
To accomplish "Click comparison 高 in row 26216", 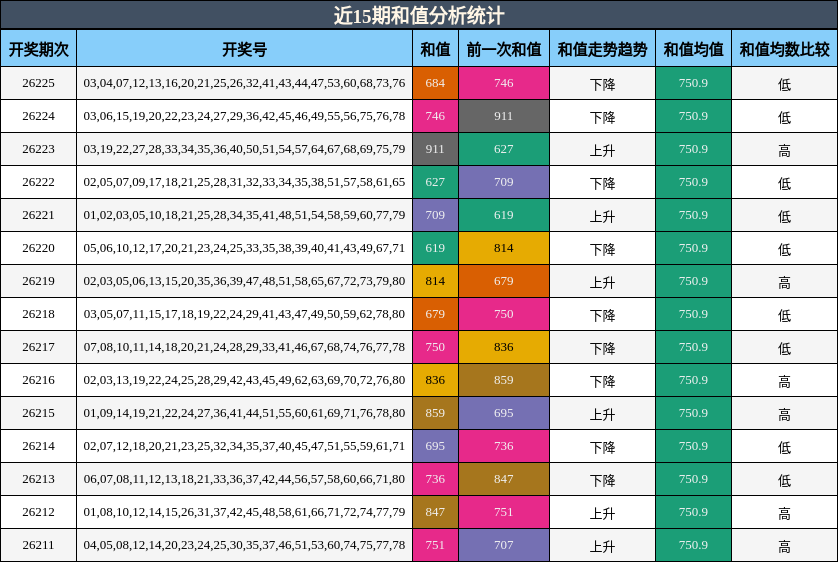I will point(784,381).
